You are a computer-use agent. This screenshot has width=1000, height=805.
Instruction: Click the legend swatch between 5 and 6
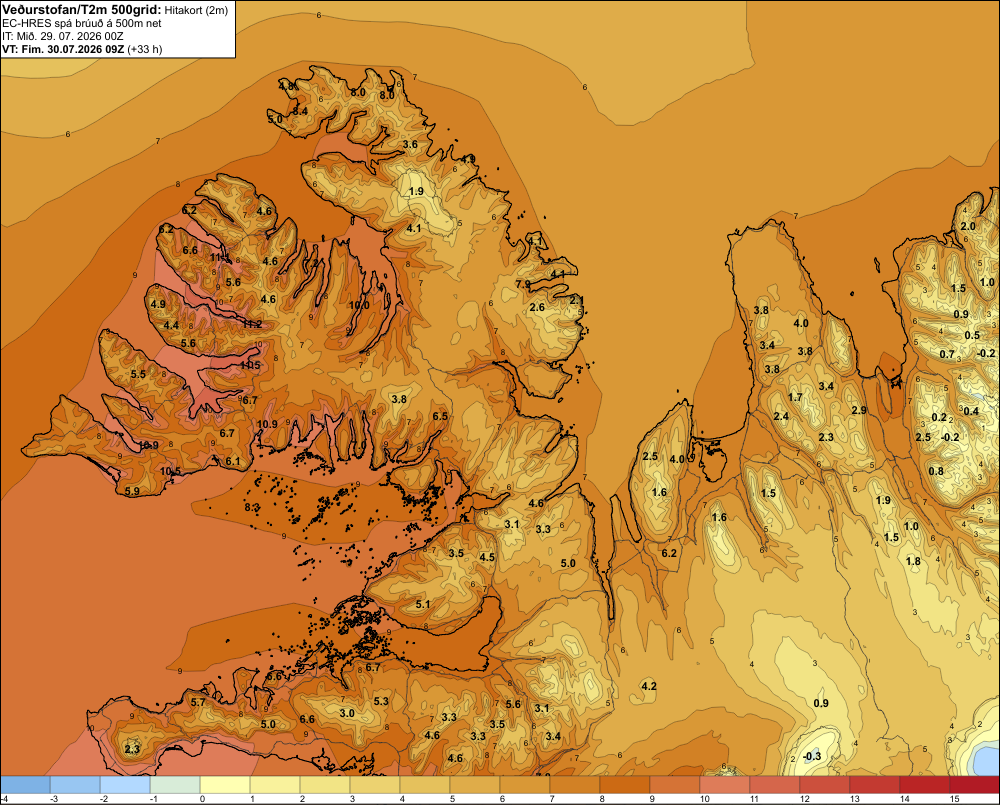475,784
